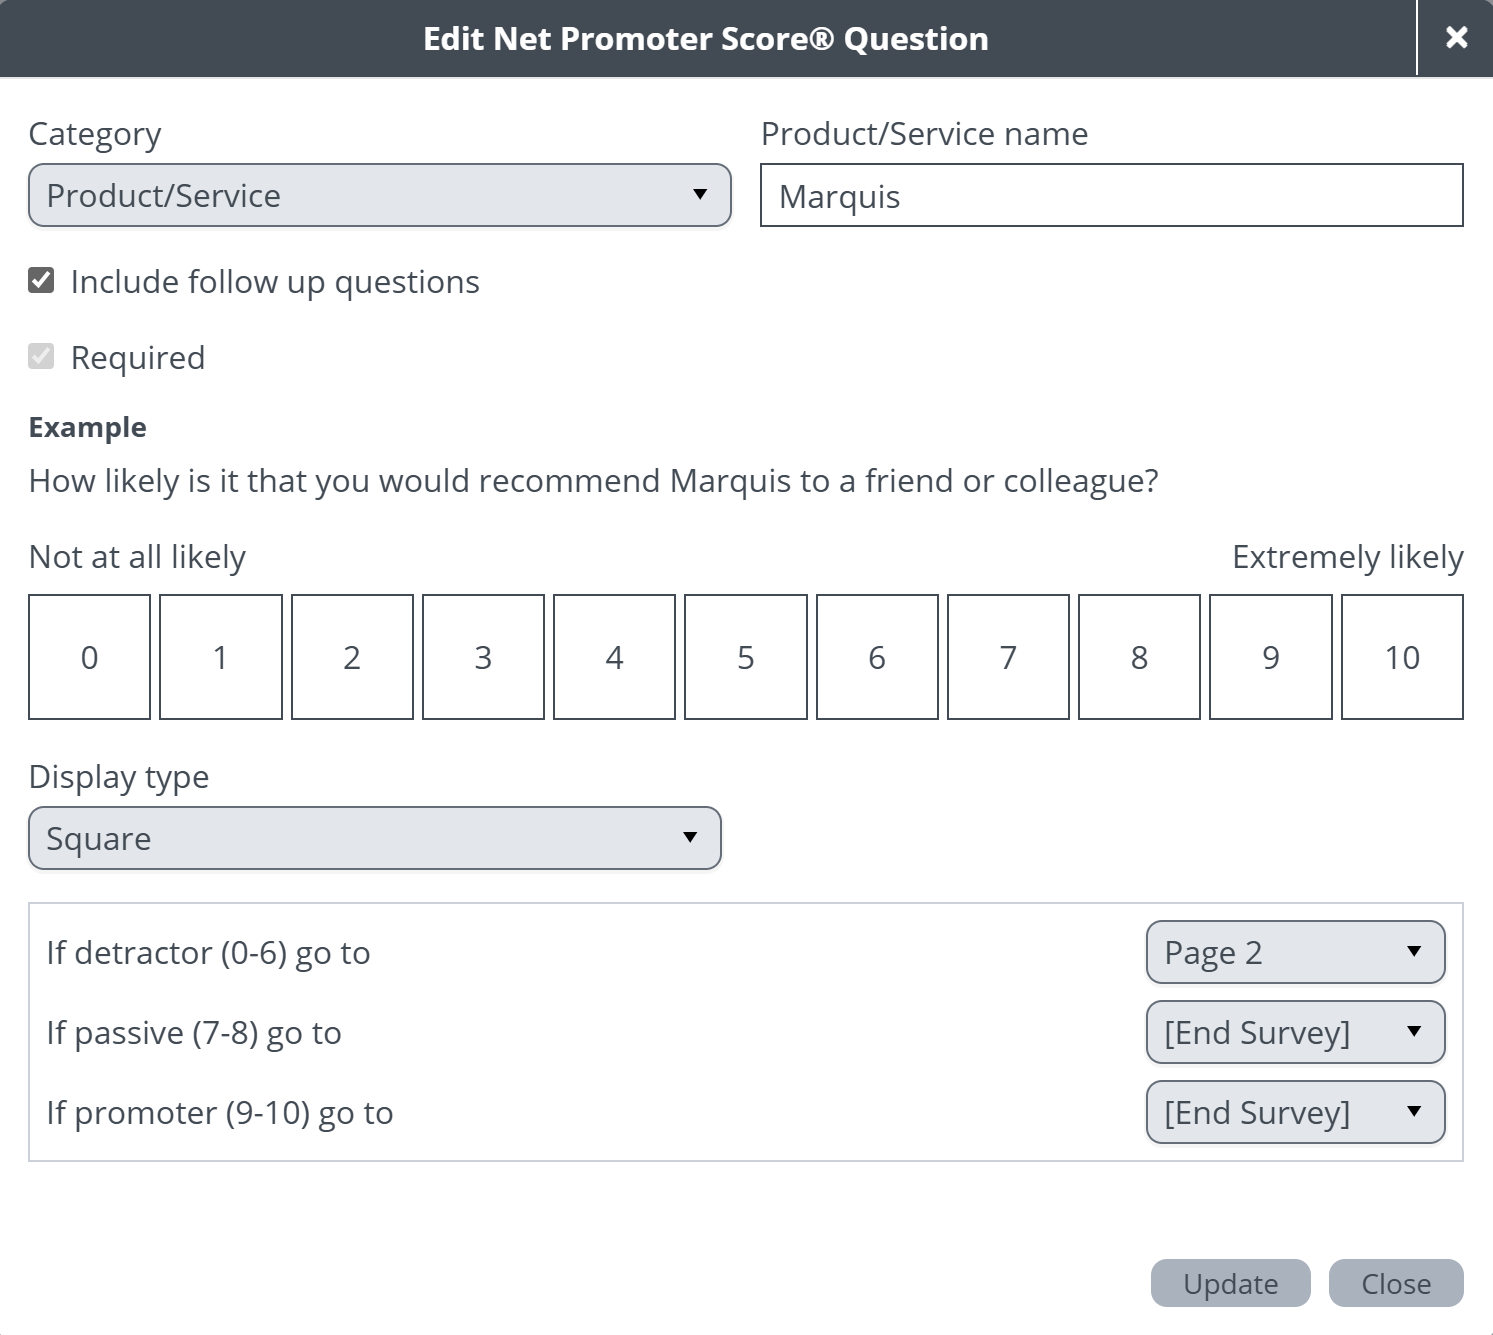Click the Update button
The height and width of the screenshot is (1335, 1493).
[1230, 1283]
